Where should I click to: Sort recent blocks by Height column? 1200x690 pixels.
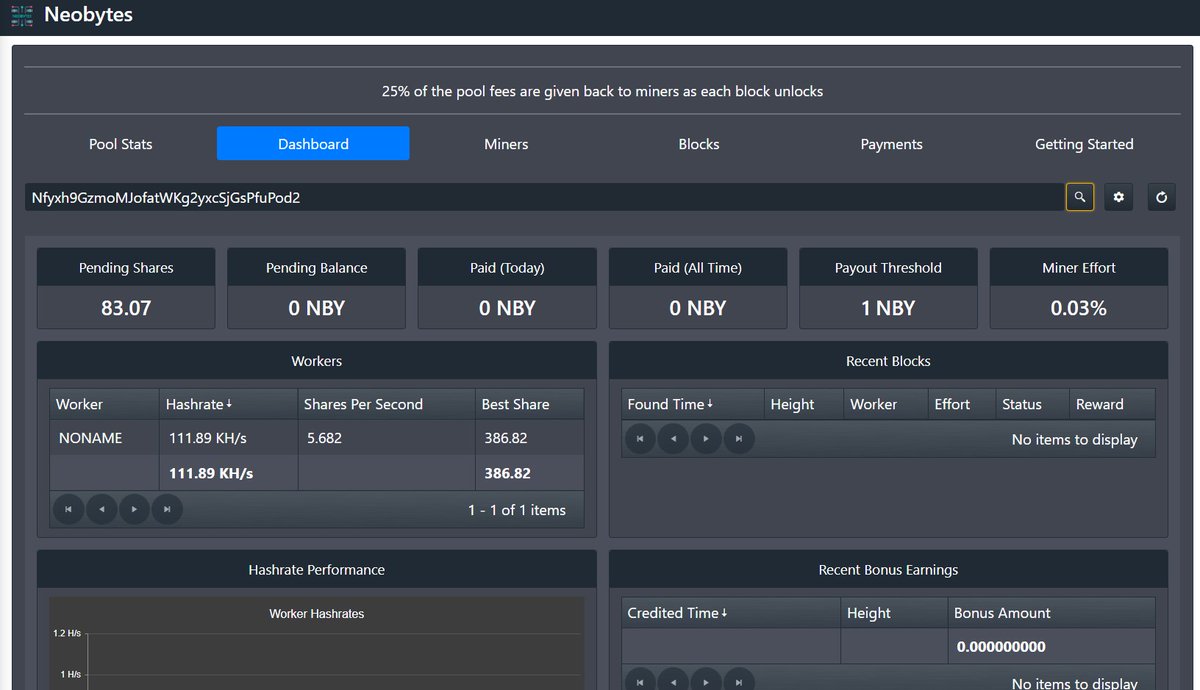(803, 404)
